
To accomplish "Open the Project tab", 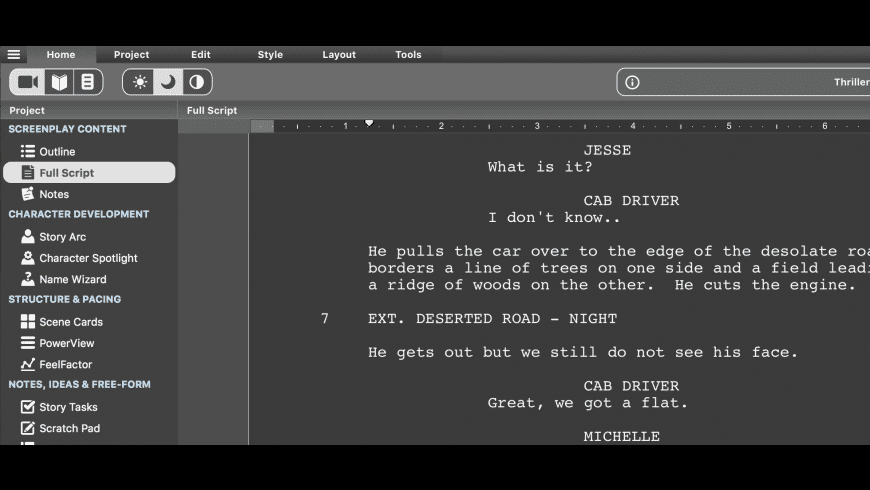I will 131,54.
